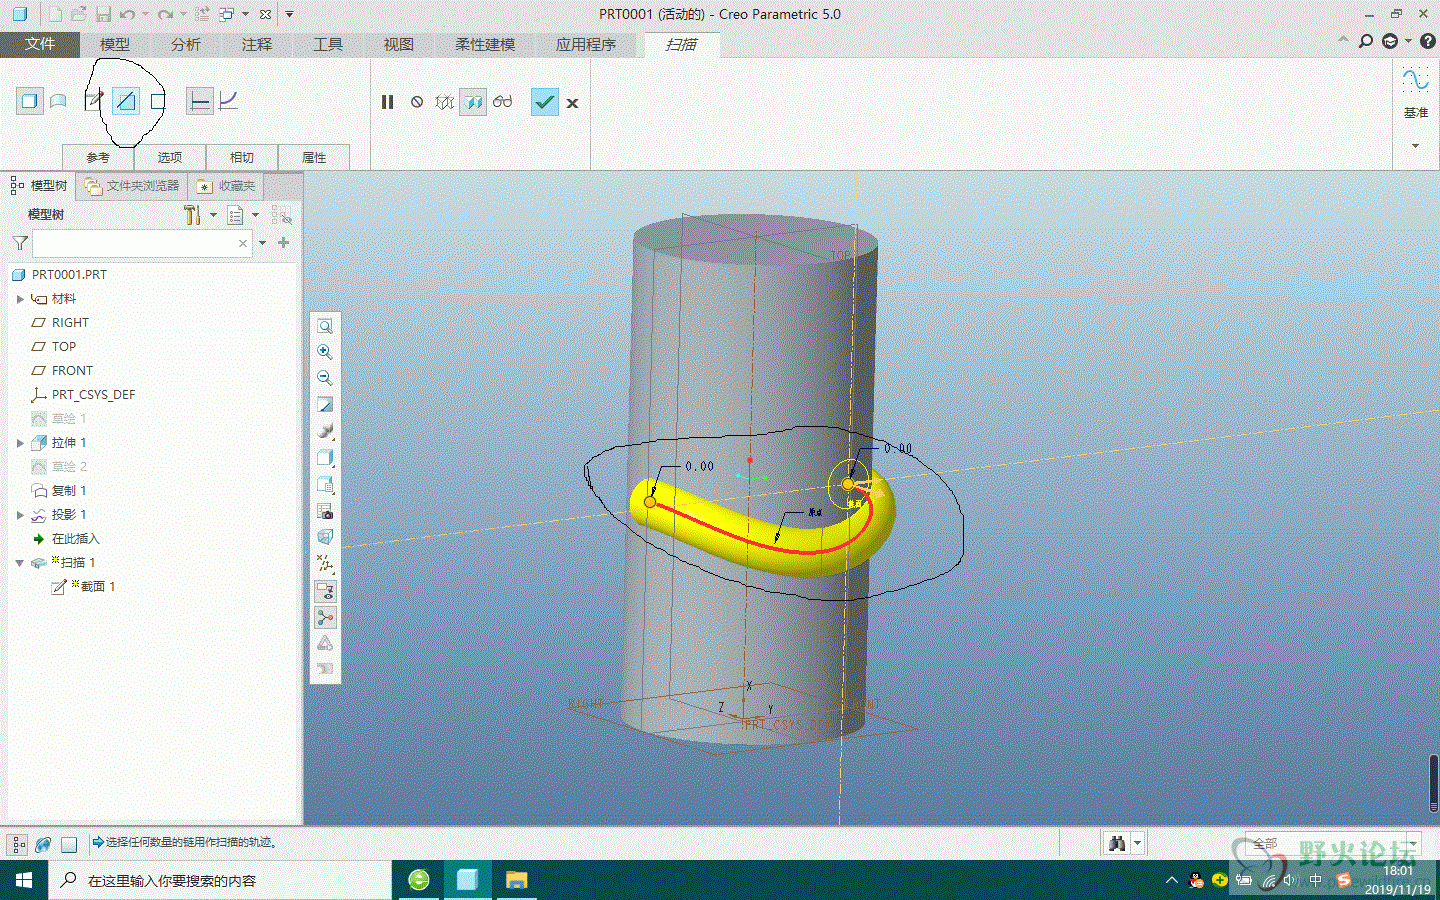Screen dimensions: 1440x900
Task: Toggle the attached preview mode icon
Action: (473, 102)
